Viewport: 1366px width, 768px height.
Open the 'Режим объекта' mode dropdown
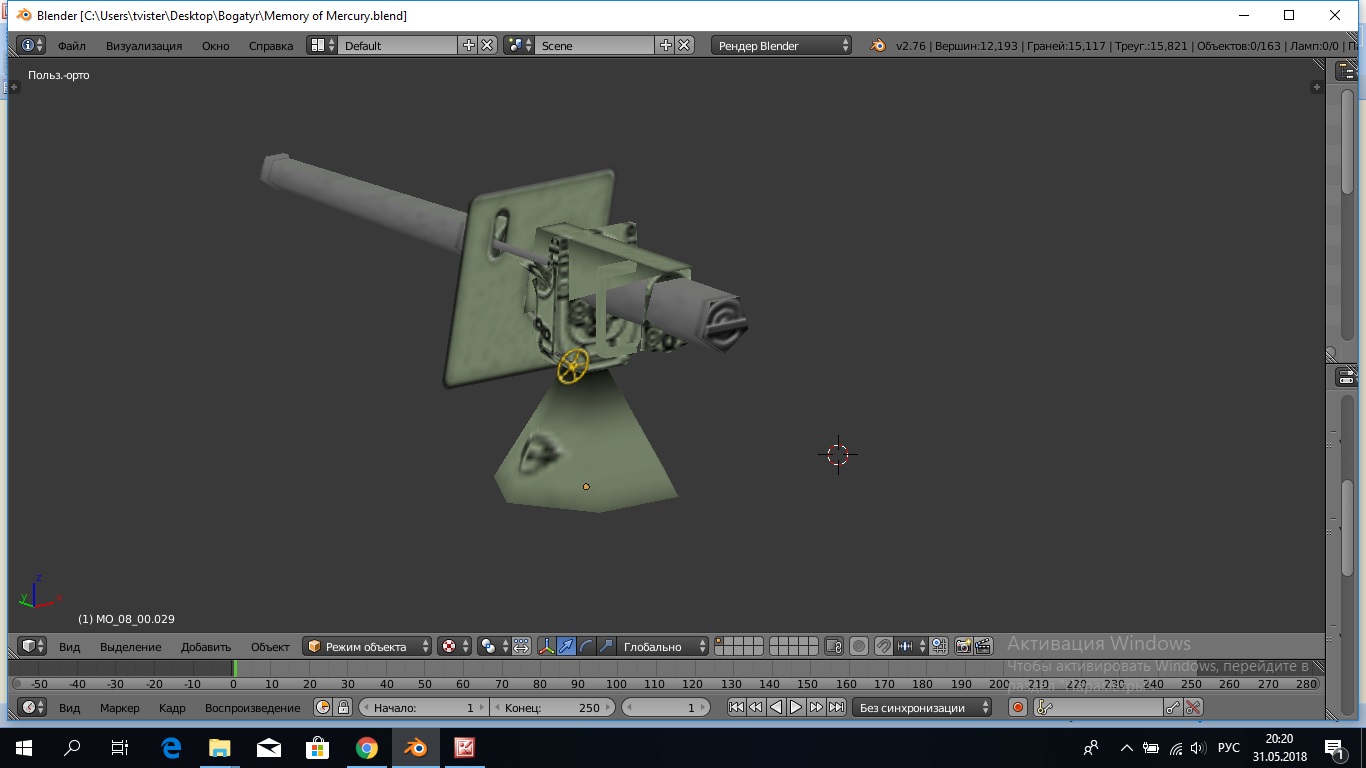(x=368, y=647)
